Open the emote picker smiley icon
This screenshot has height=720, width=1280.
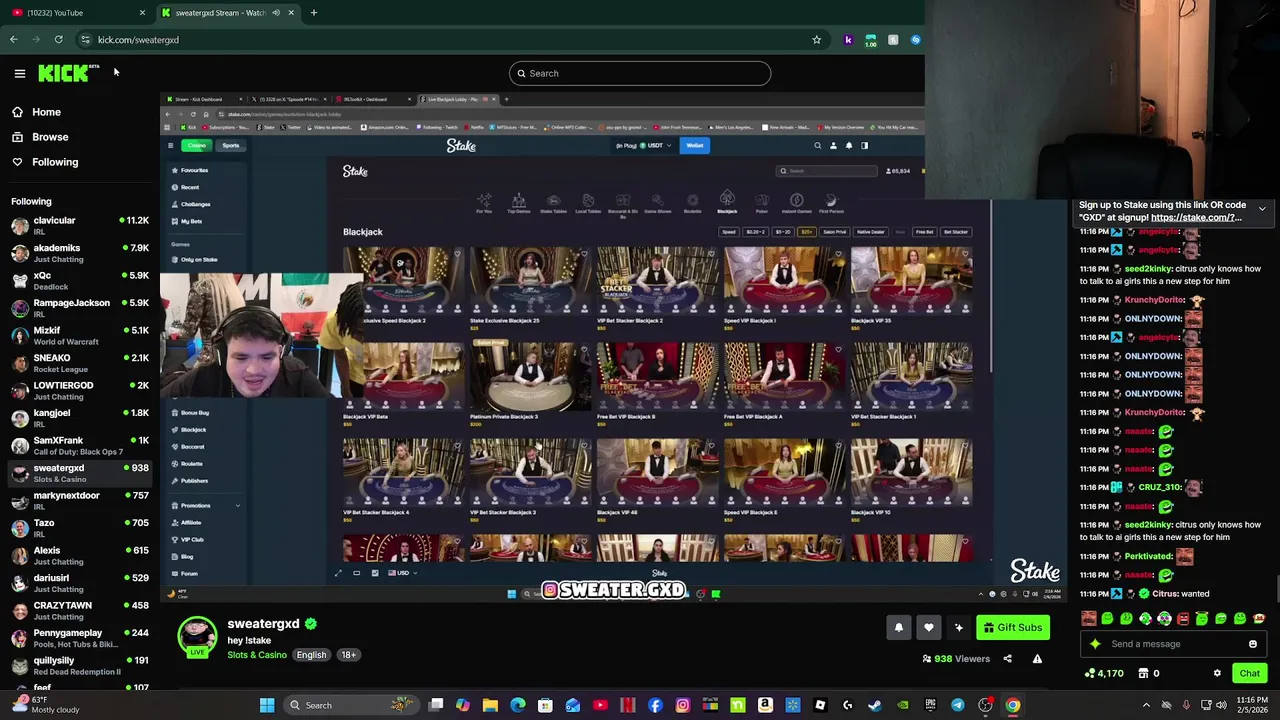[1252, 644]
